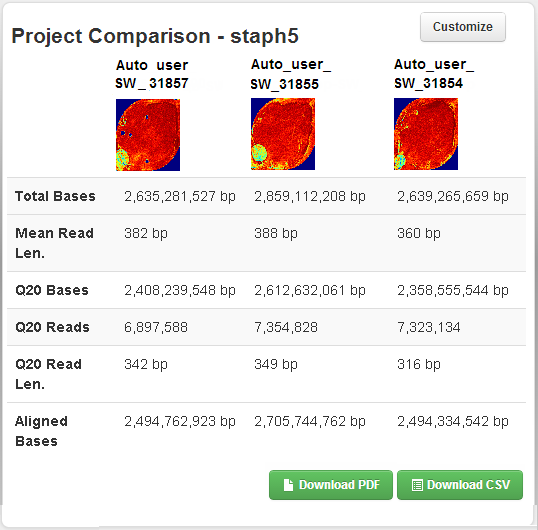The image size is (538, 530).
Task: Click the Q20 Read Len. row label
Action: (x=48, y=374)
